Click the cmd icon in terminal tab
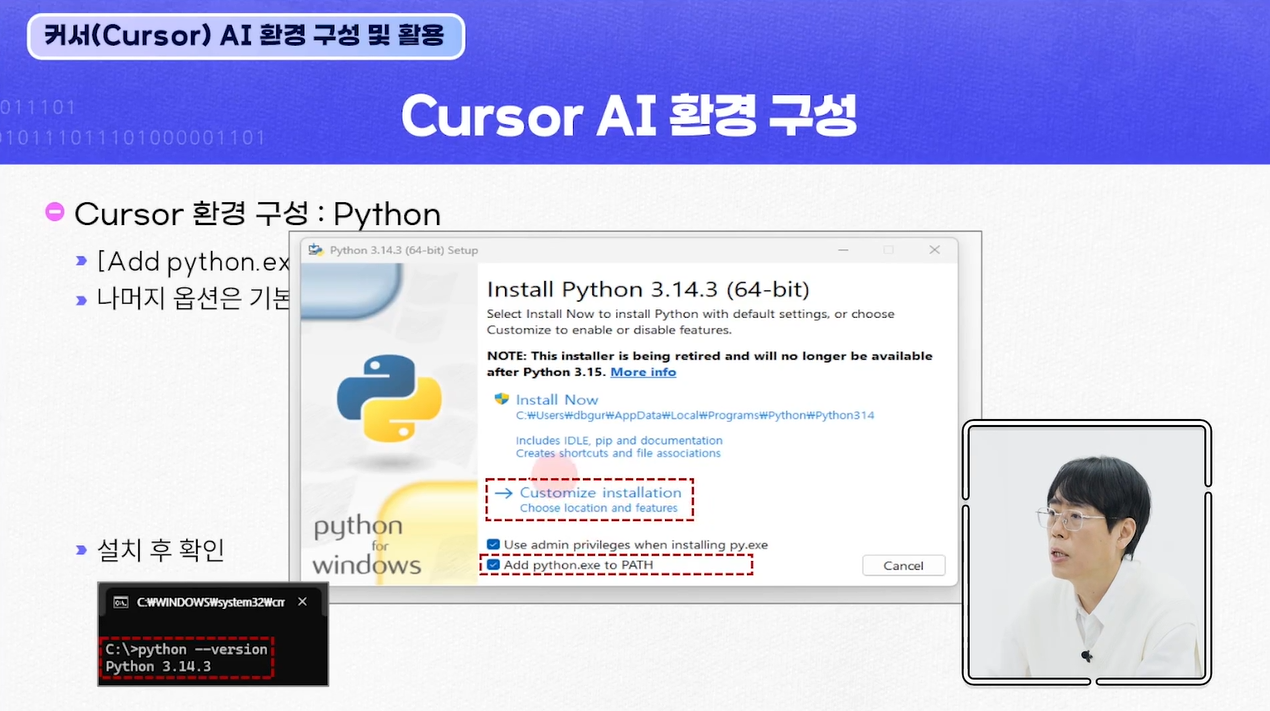The image size is (1270, 711). click(x=121, y=602)
